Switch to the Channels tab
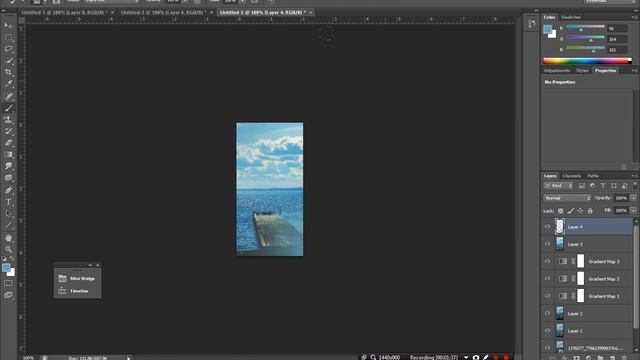 (x=571, y=176)
